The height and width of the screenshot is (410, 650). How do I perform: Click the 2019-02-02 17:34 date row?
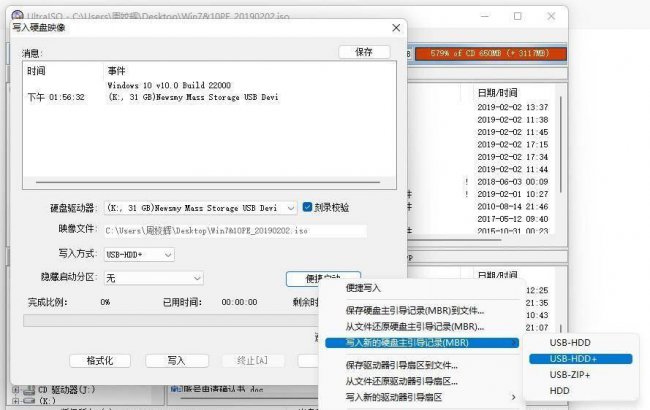pyautogui.click(x=513, y=157)
